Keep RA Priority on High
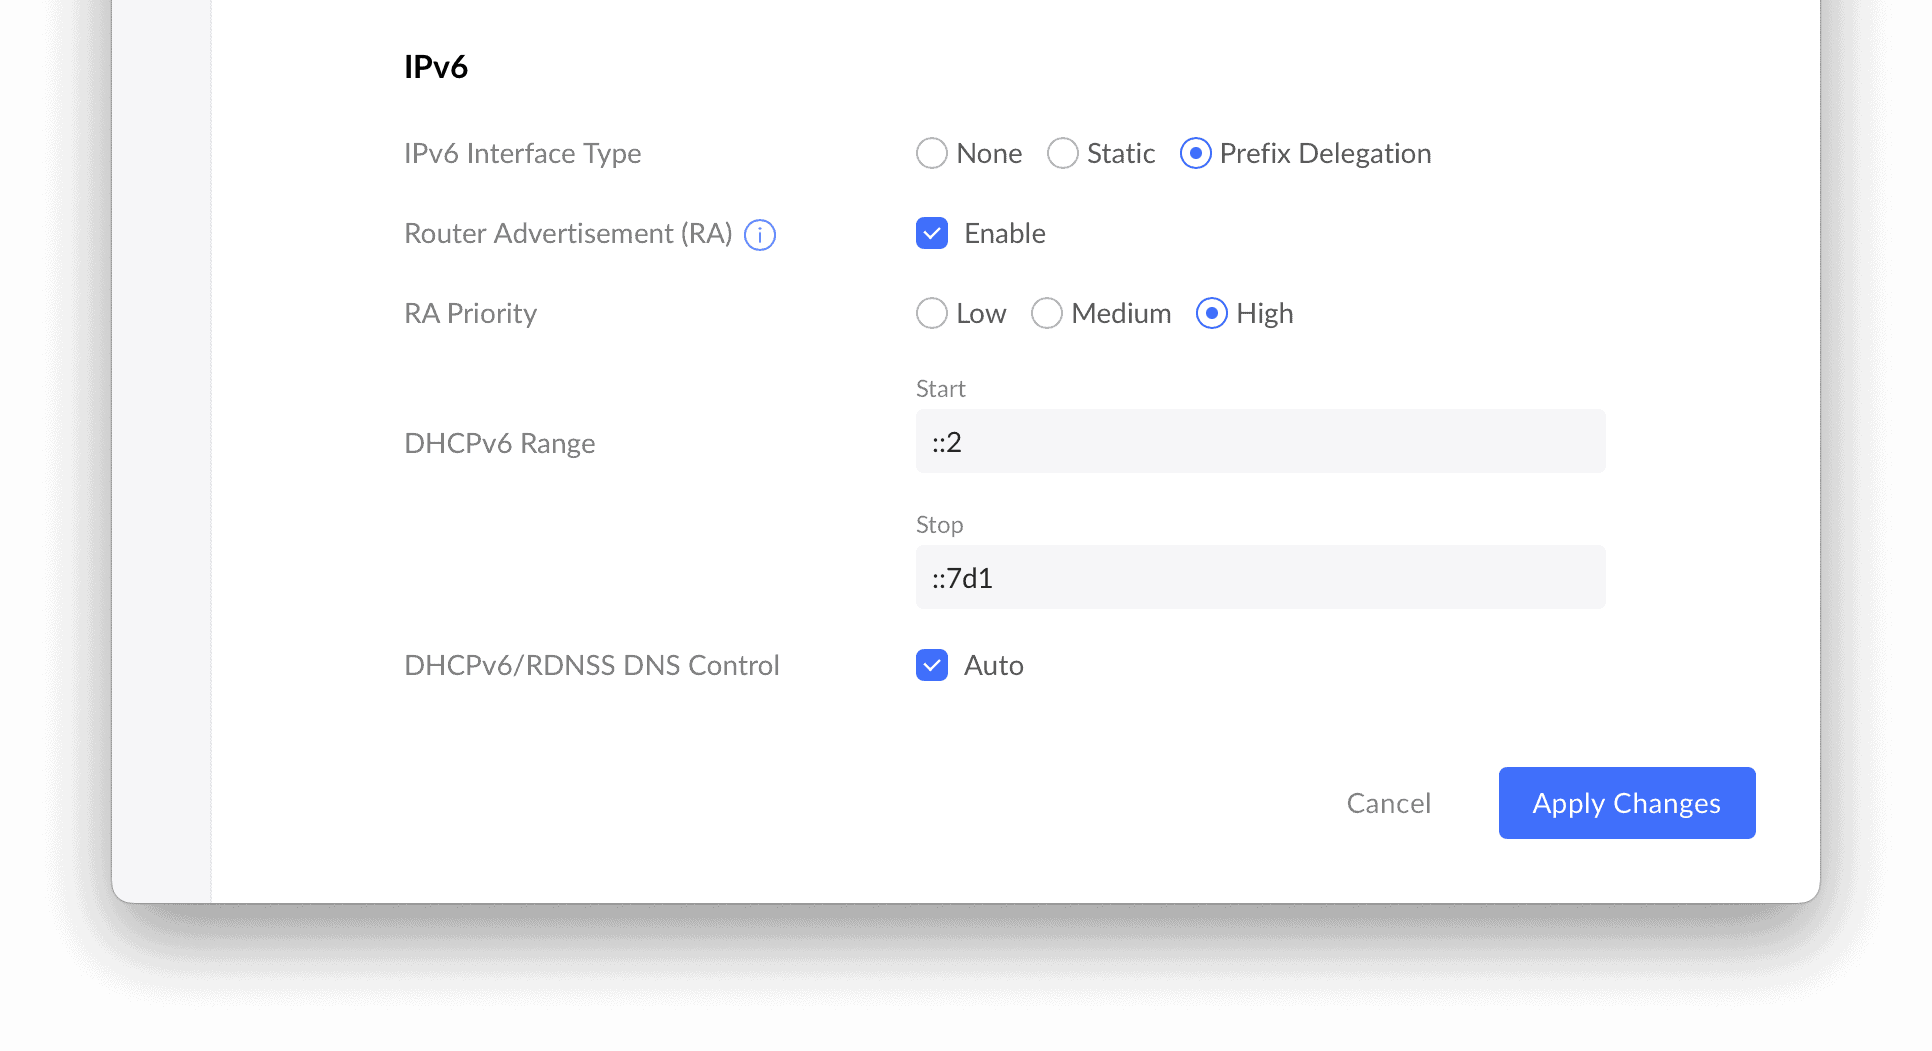 point(1211,313)
